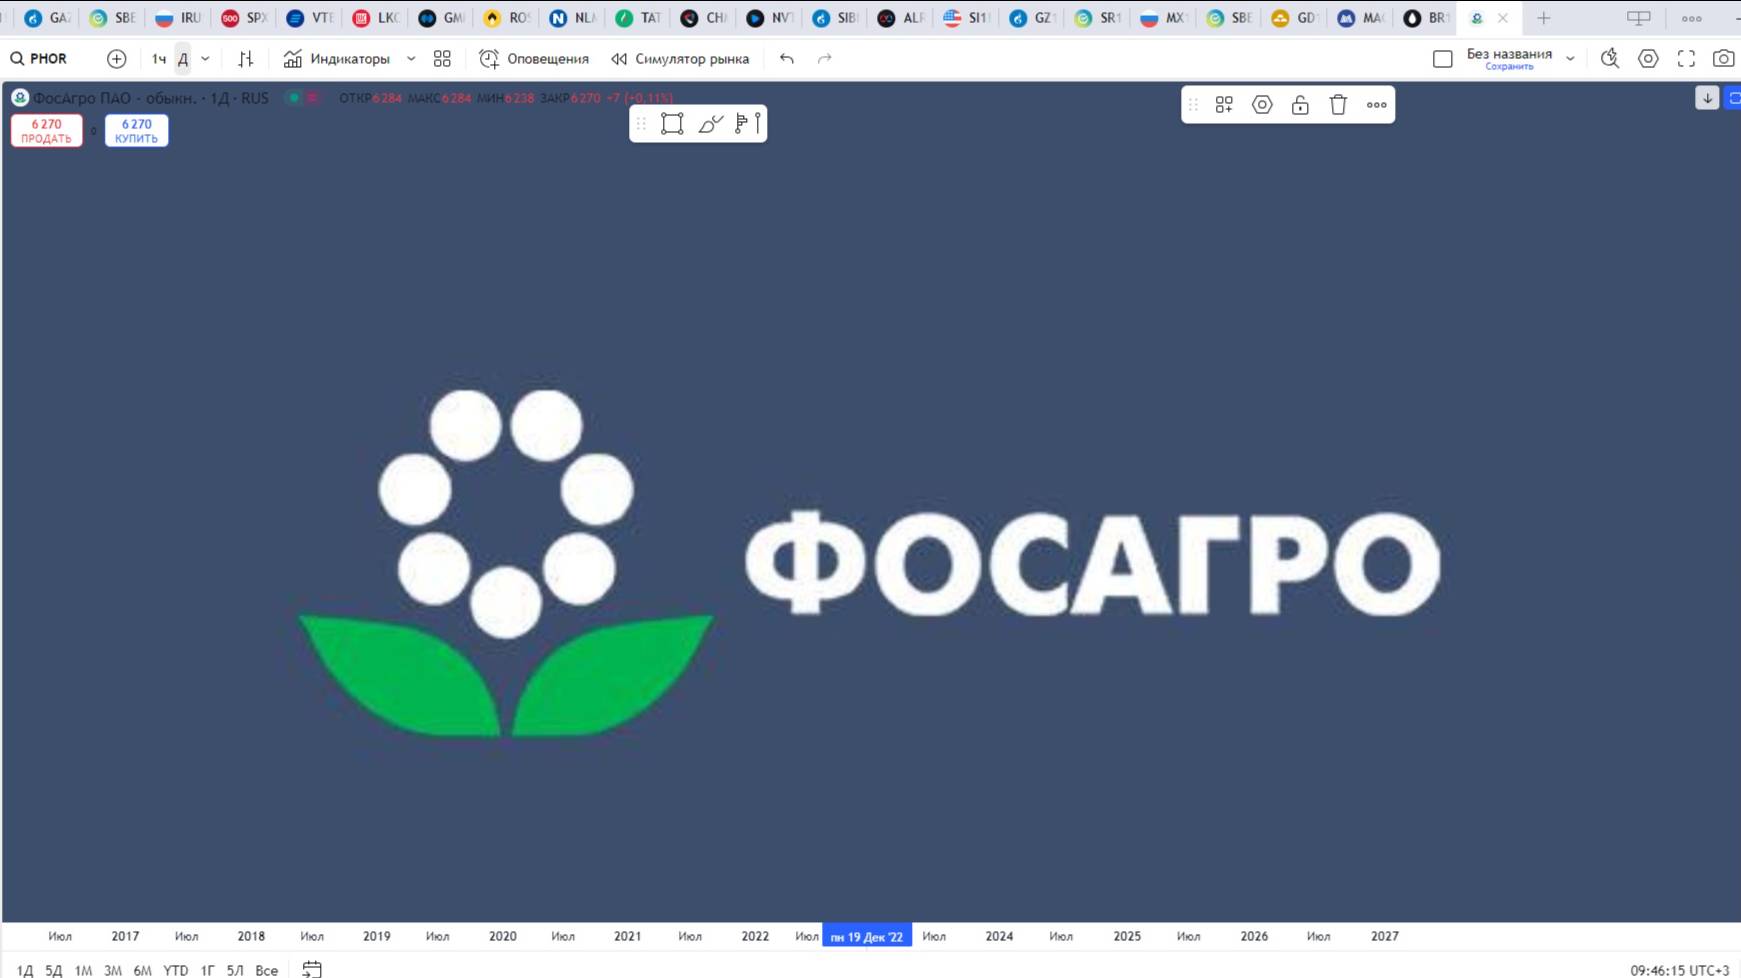Screen dimensions: 1741x978
Task: Select the 3М date range
Action: (113, 970)
